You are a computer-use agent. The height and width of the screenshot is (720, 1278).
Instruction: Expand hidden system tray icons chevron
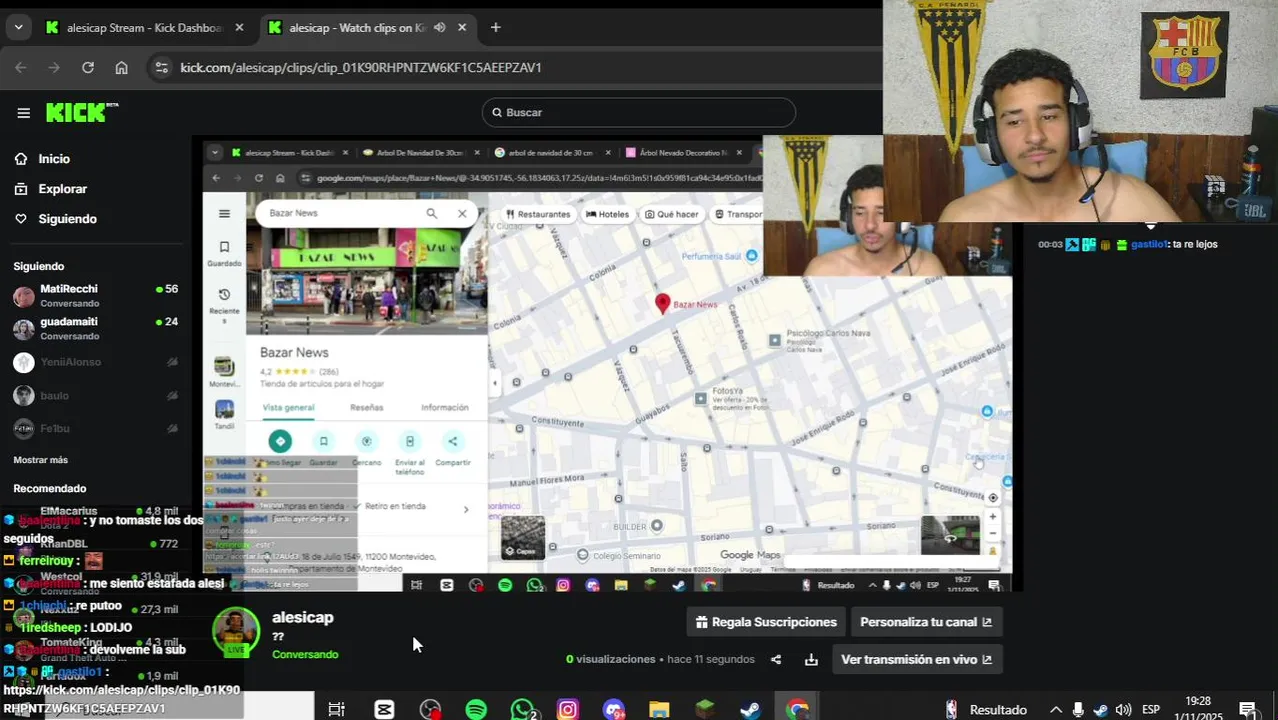click(1055, 709)
